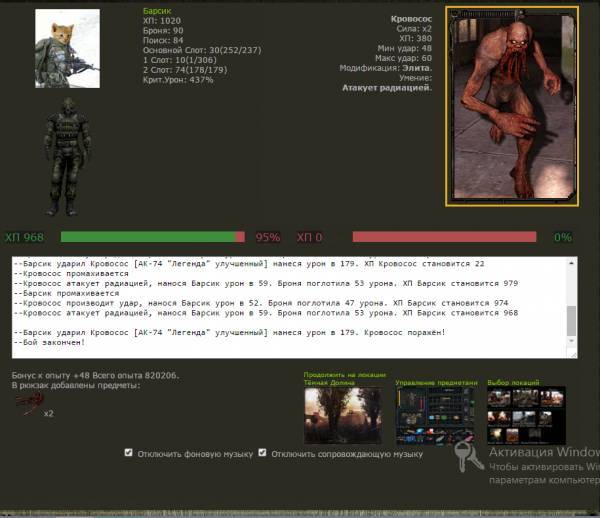Open the Управление предметами image
Screen dimensions: 600x518
pos(435,415)
